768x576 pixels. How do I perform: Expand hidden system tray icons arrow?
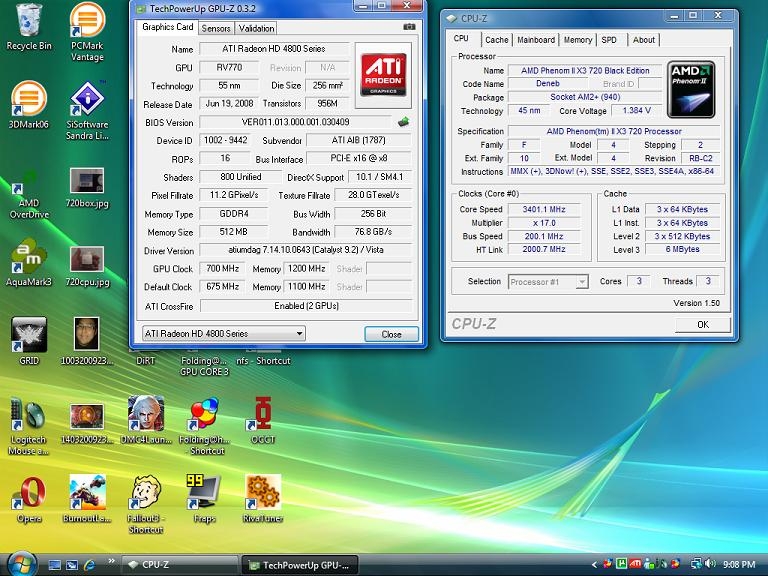click(x=594, y=564)
